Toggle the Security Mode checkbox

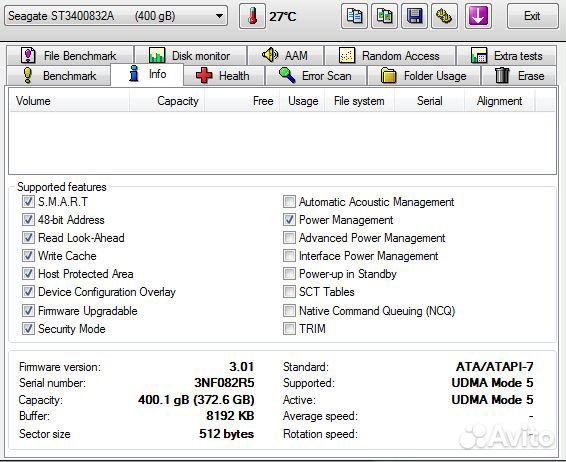pyautogui.click(x=28, y=328)
